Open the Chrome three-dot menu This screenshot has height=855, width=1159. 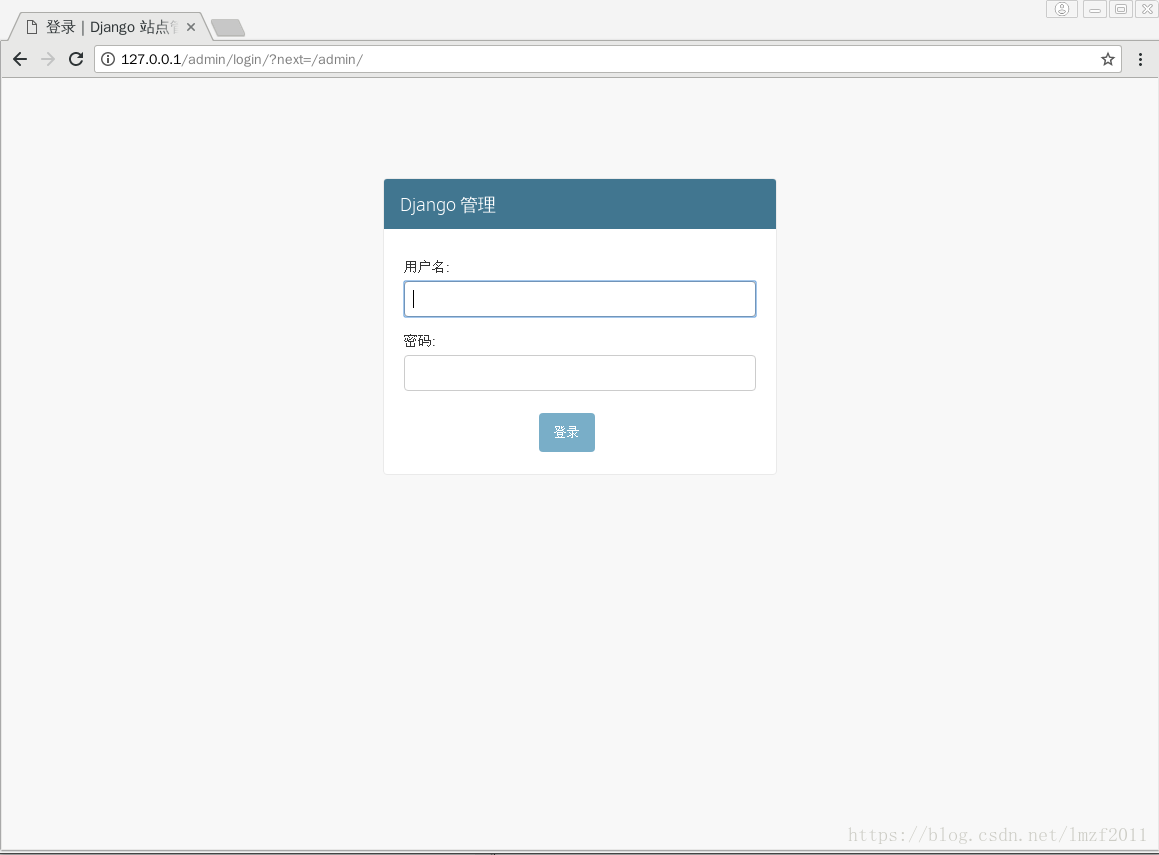tap(1141, 59)
